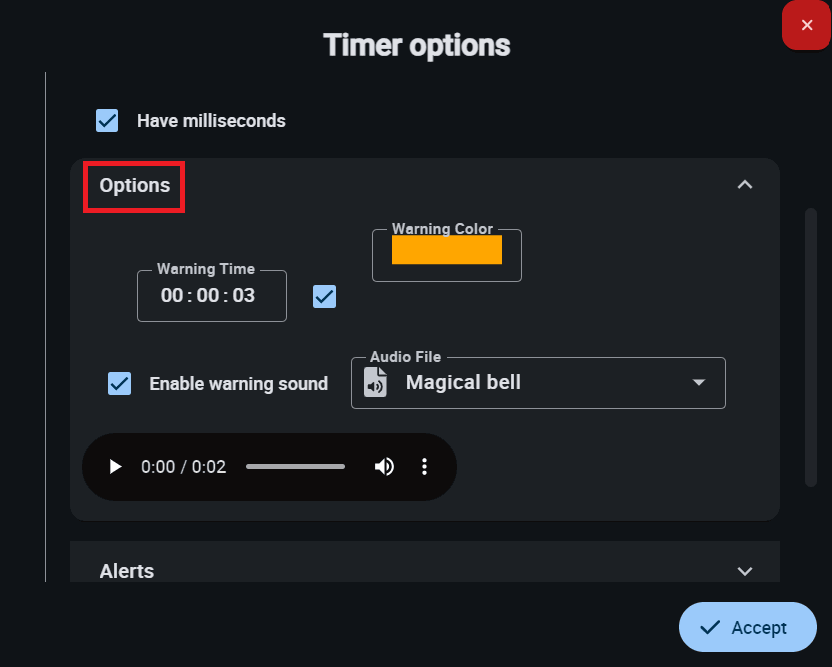Uncheck Have milliseconds checkbox

click(x=107, y=121)
